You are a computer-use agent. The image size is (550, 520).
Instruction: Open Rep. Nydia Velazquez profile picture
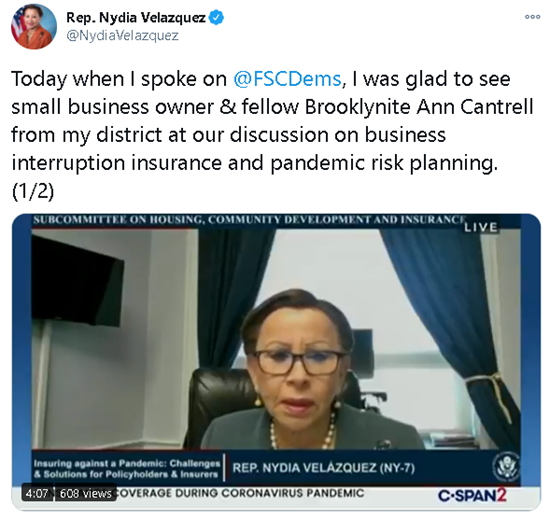34,27
